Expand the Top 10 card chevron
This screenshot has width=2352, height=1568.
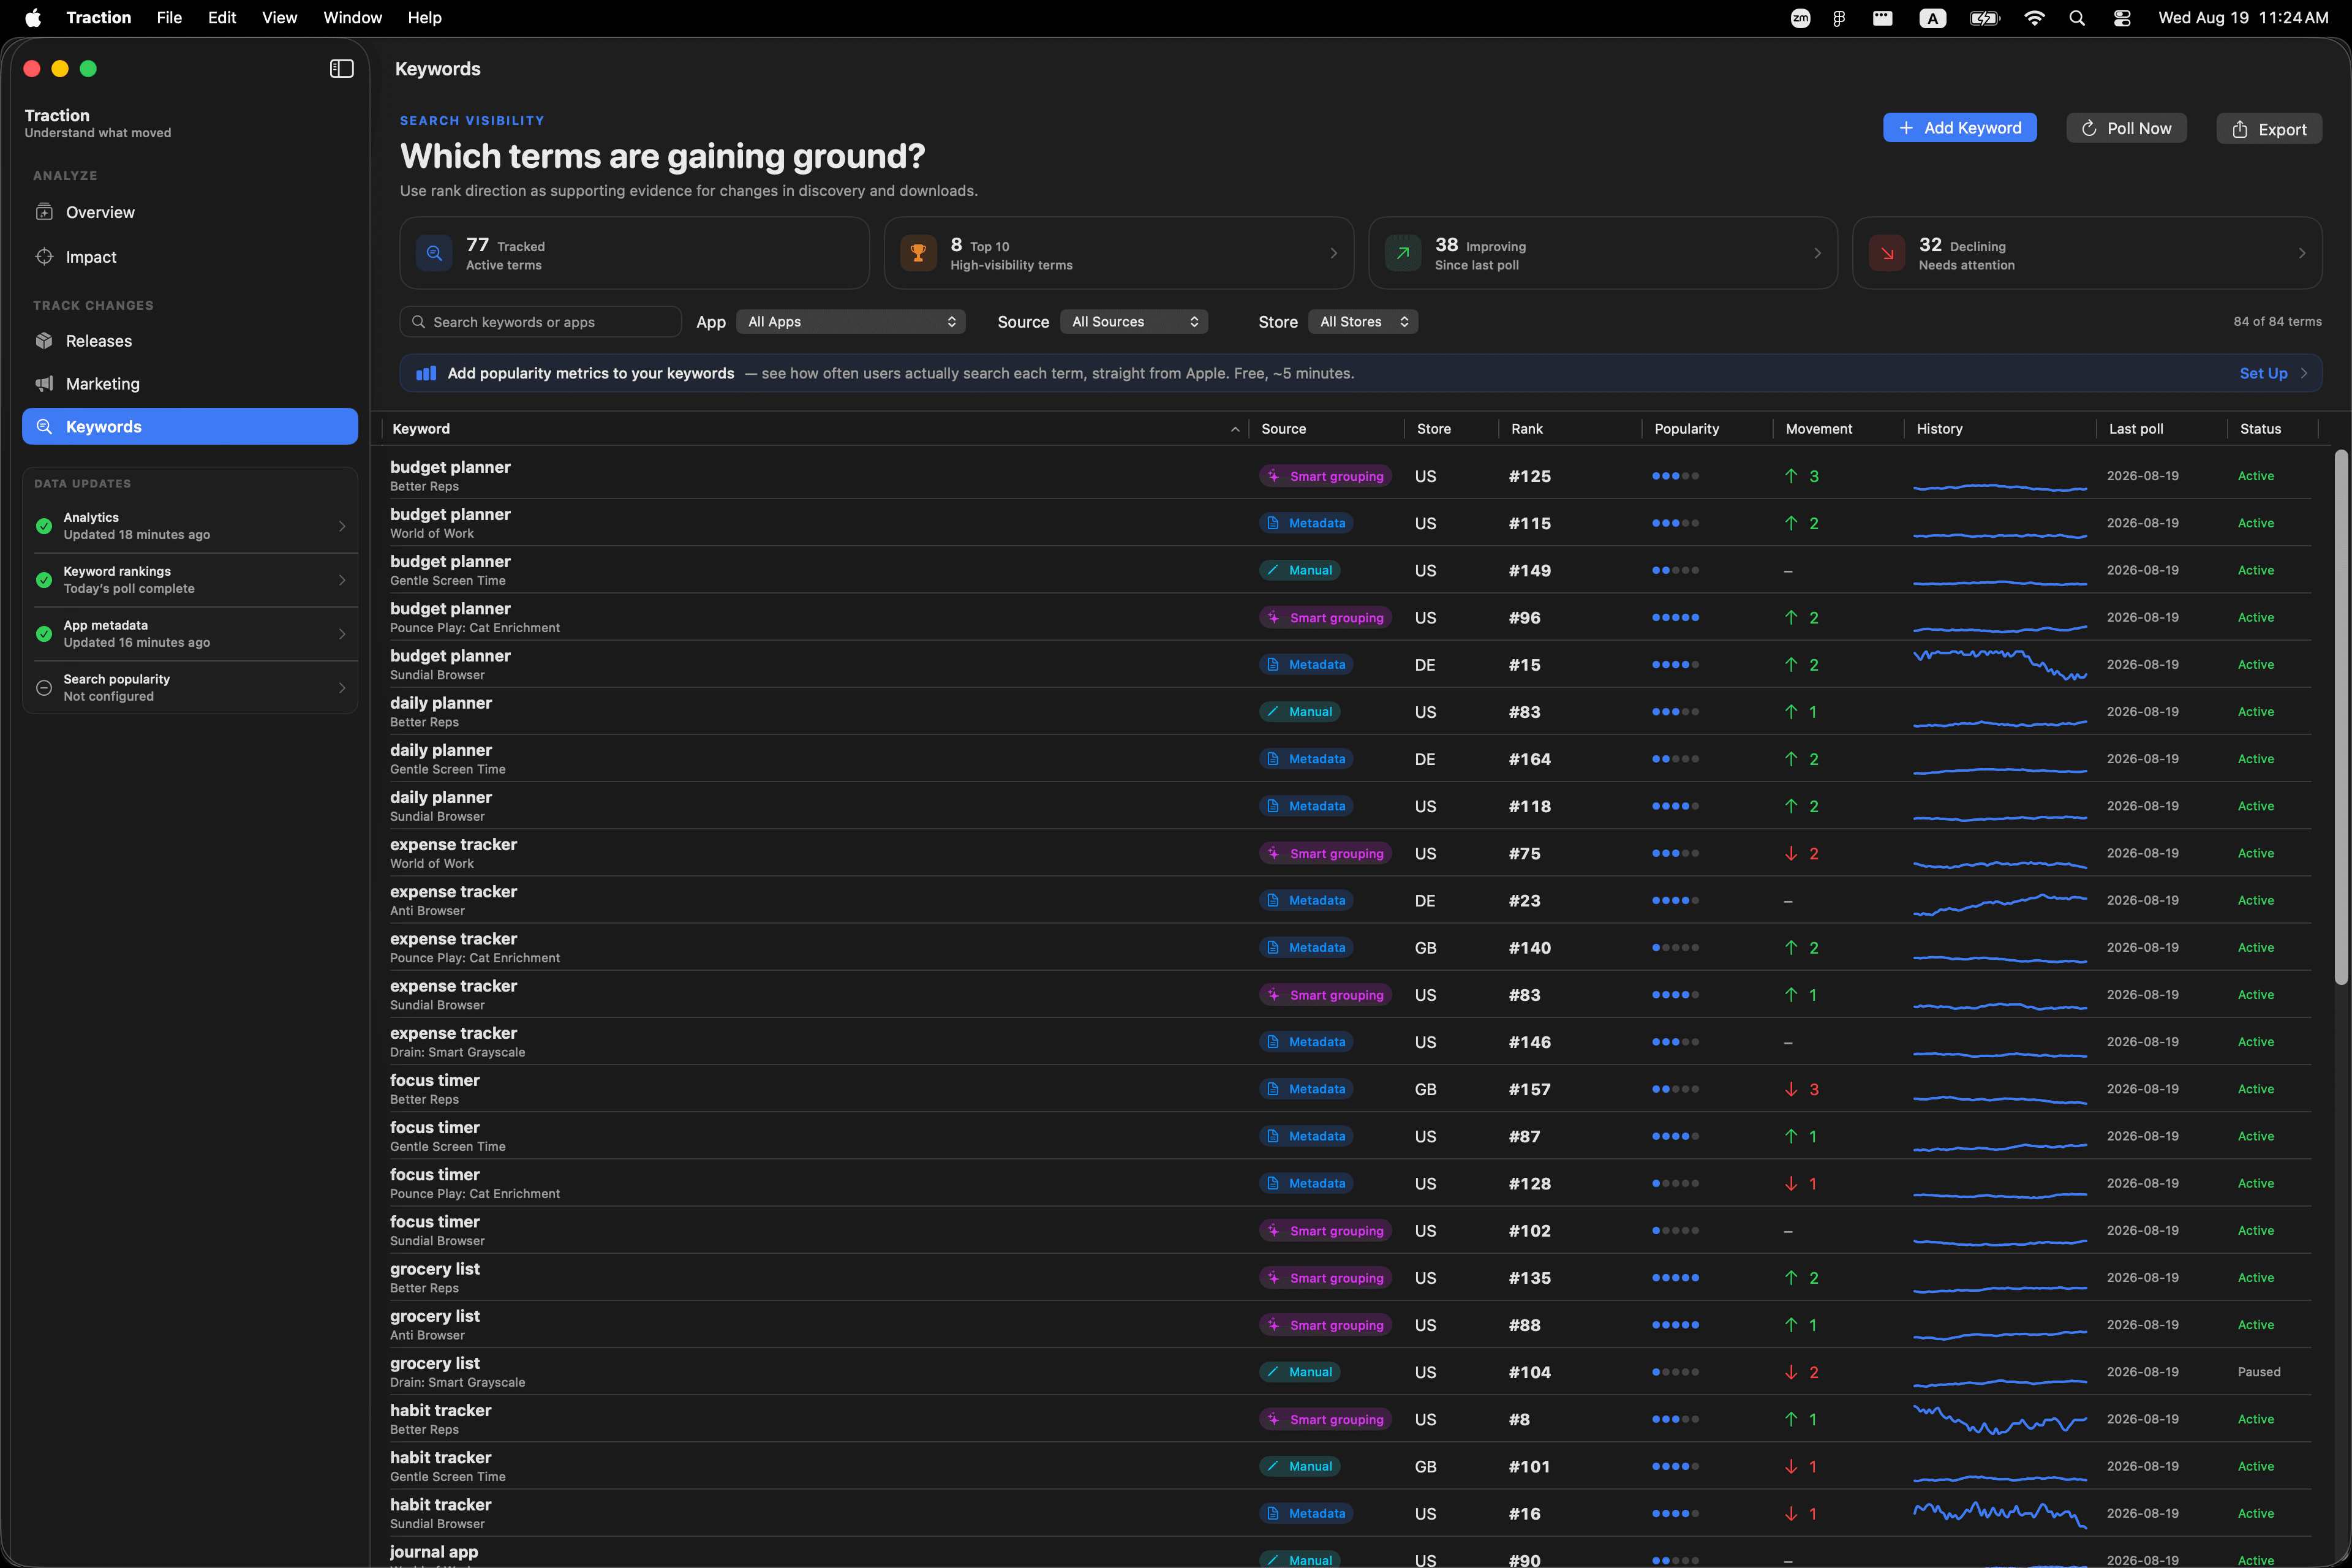(1333, 253)
